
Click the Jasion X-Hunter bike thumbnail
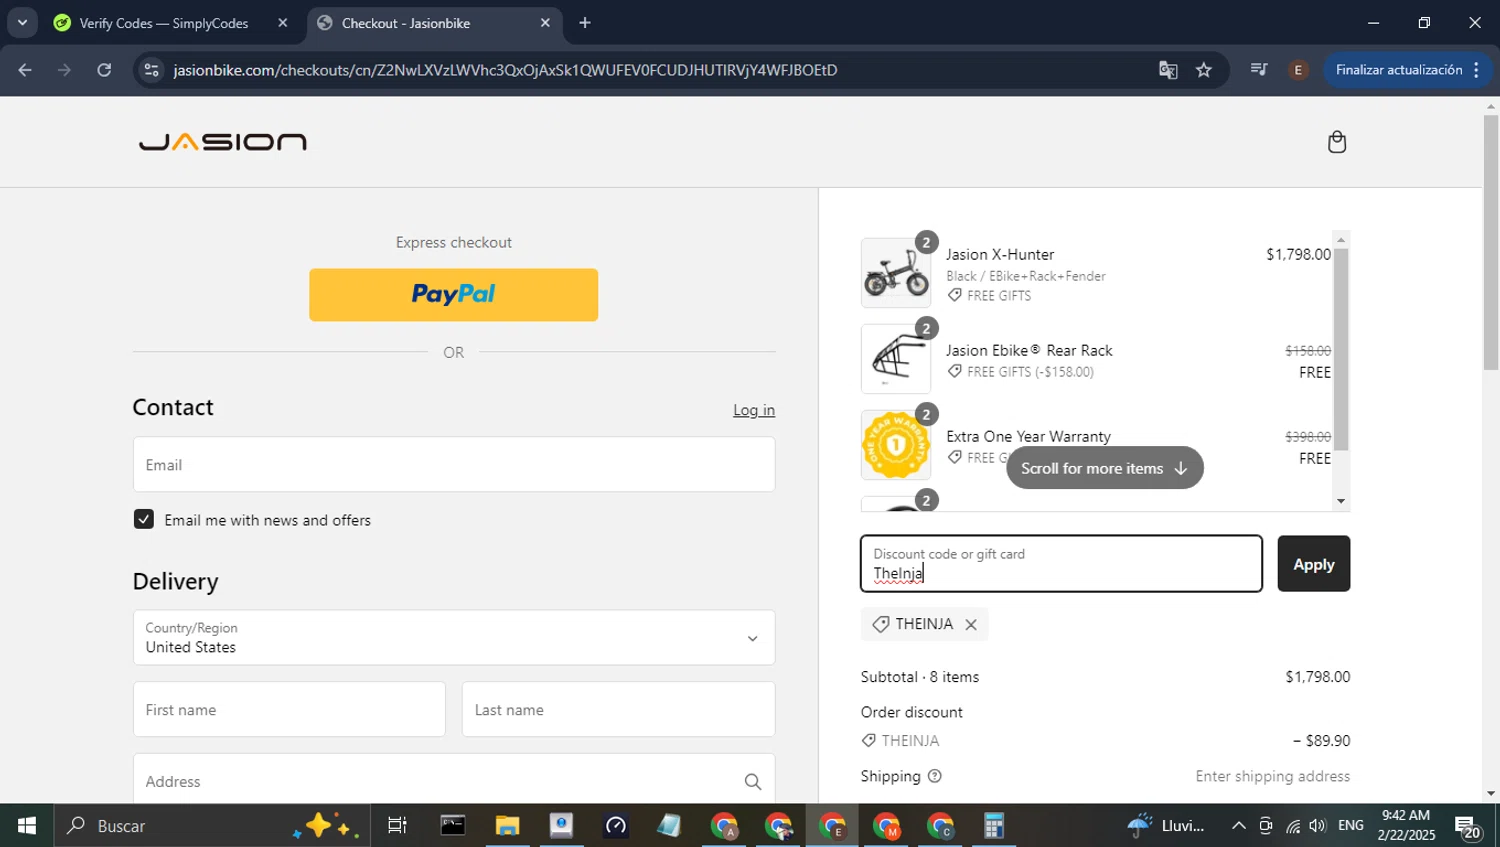pos(896,273)
